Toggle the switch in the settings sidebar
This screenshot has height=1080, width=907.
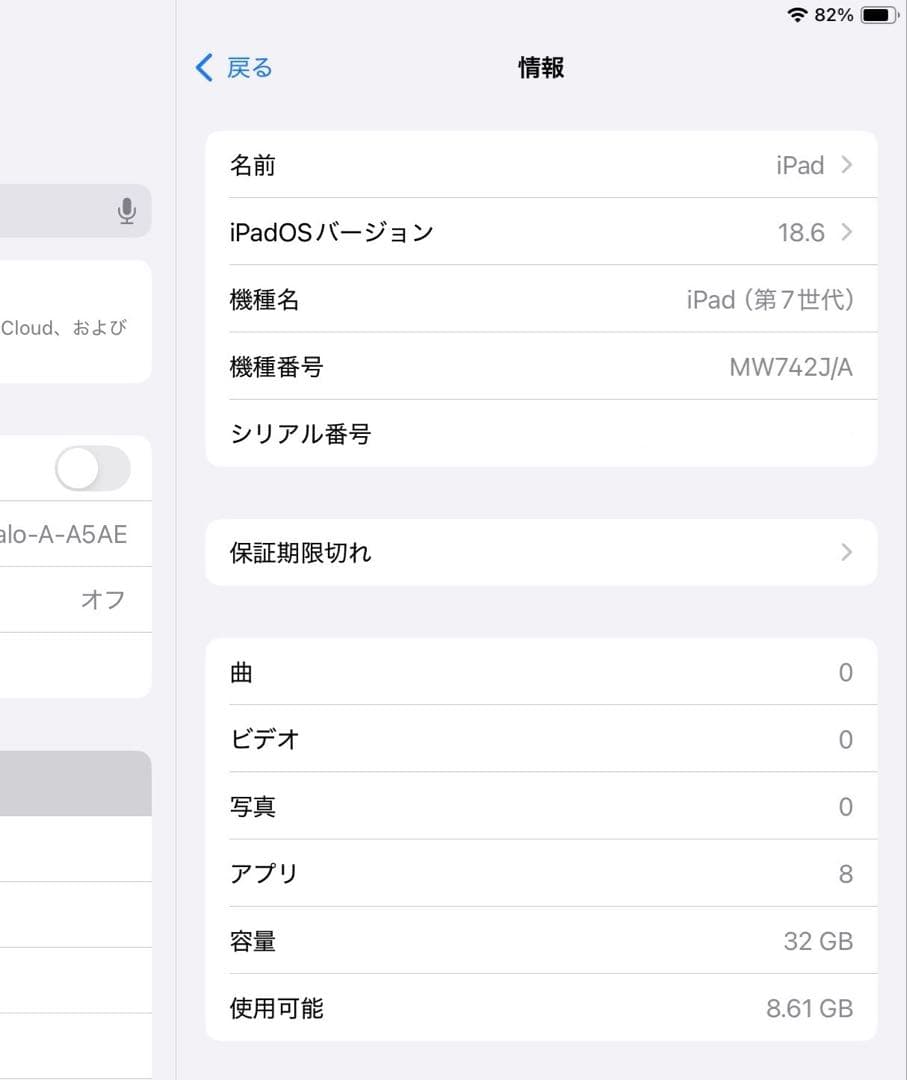point(92,468)
